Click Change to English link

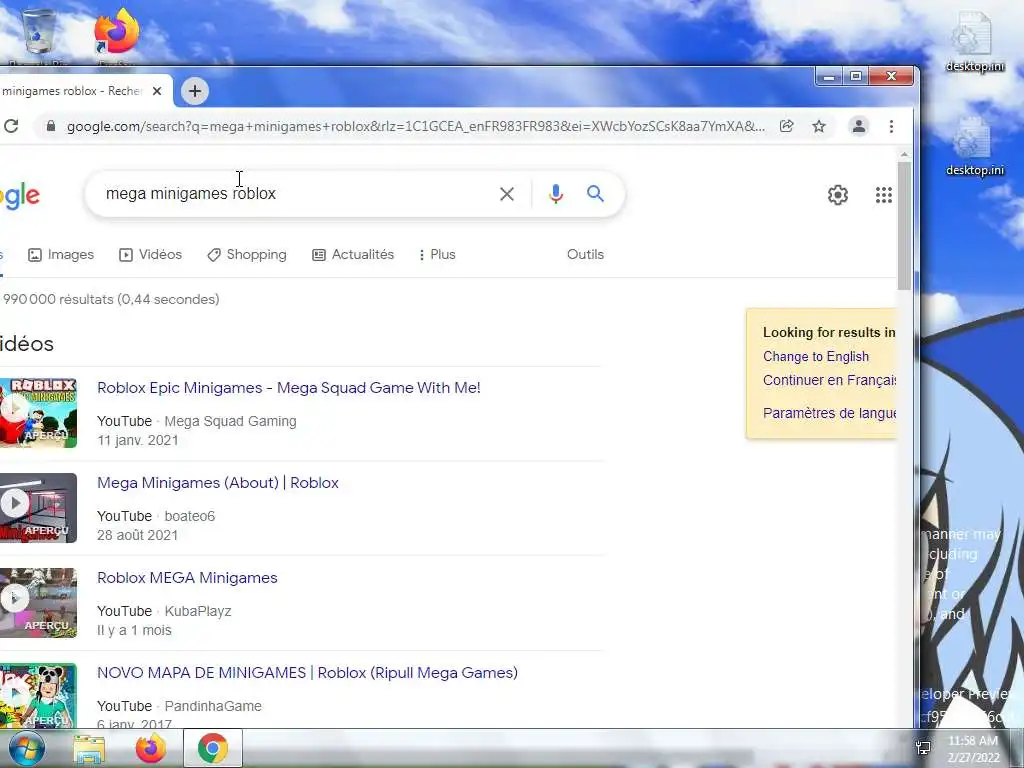point(816,357)
